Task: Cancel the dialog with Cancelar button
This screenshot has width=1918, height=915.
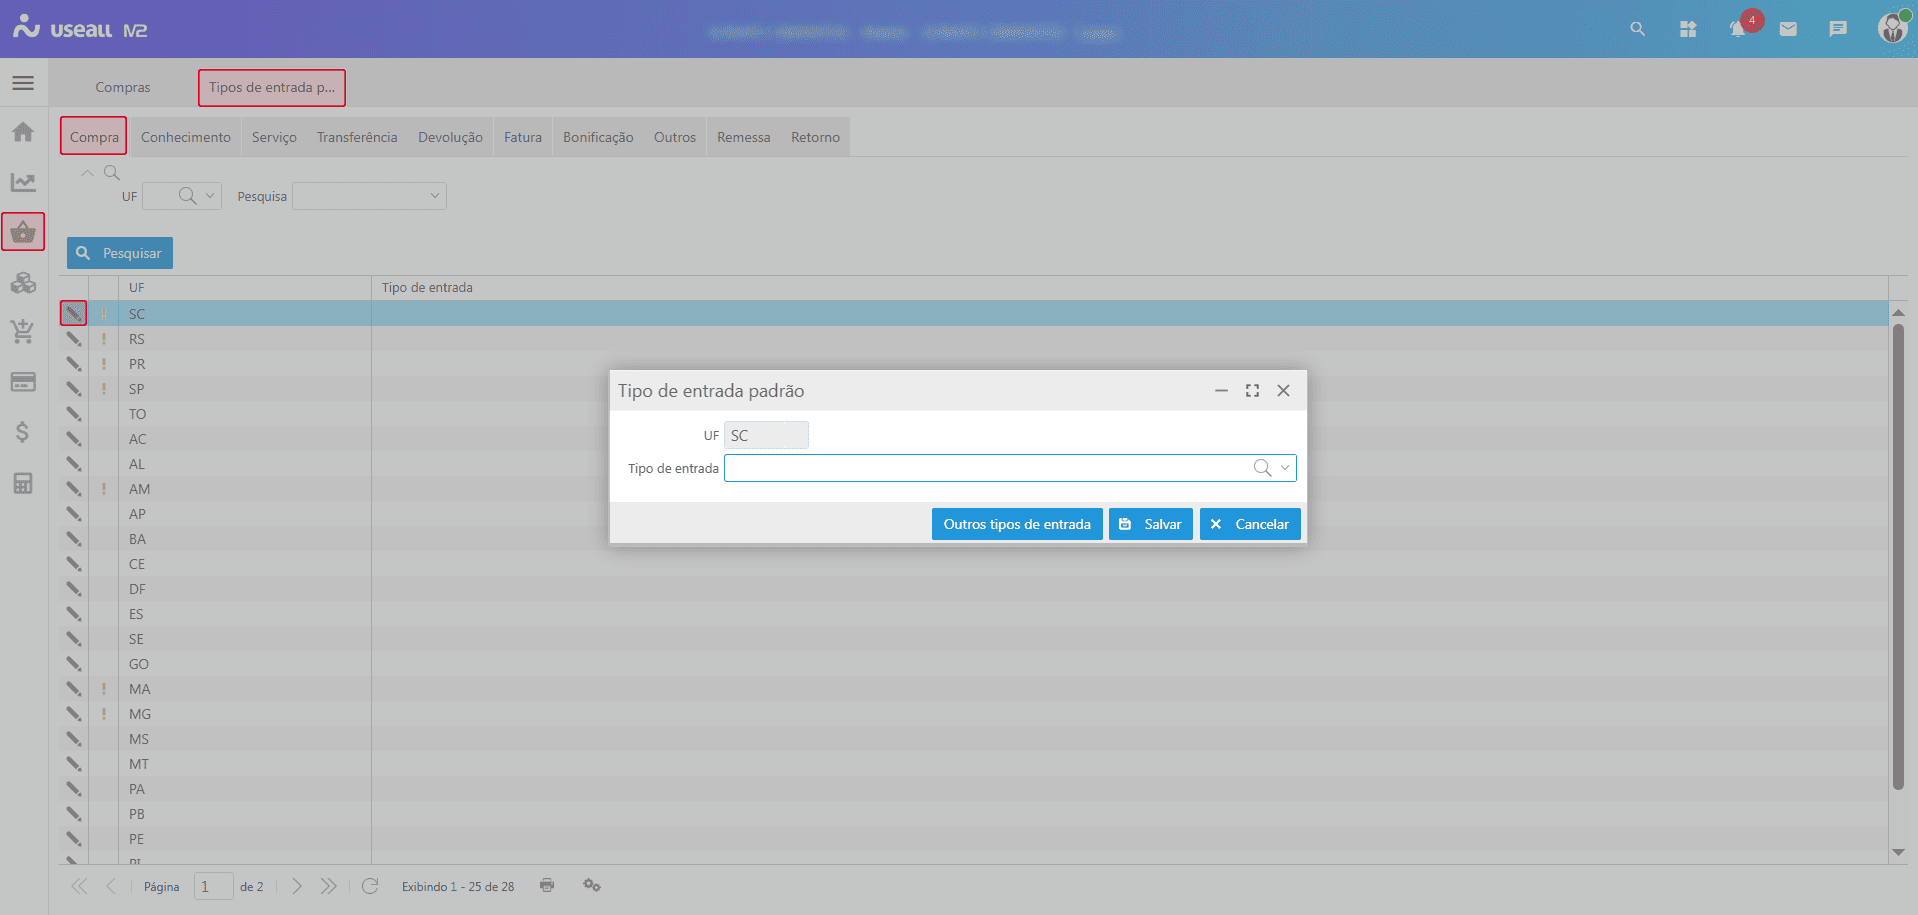Action: 1250,524
